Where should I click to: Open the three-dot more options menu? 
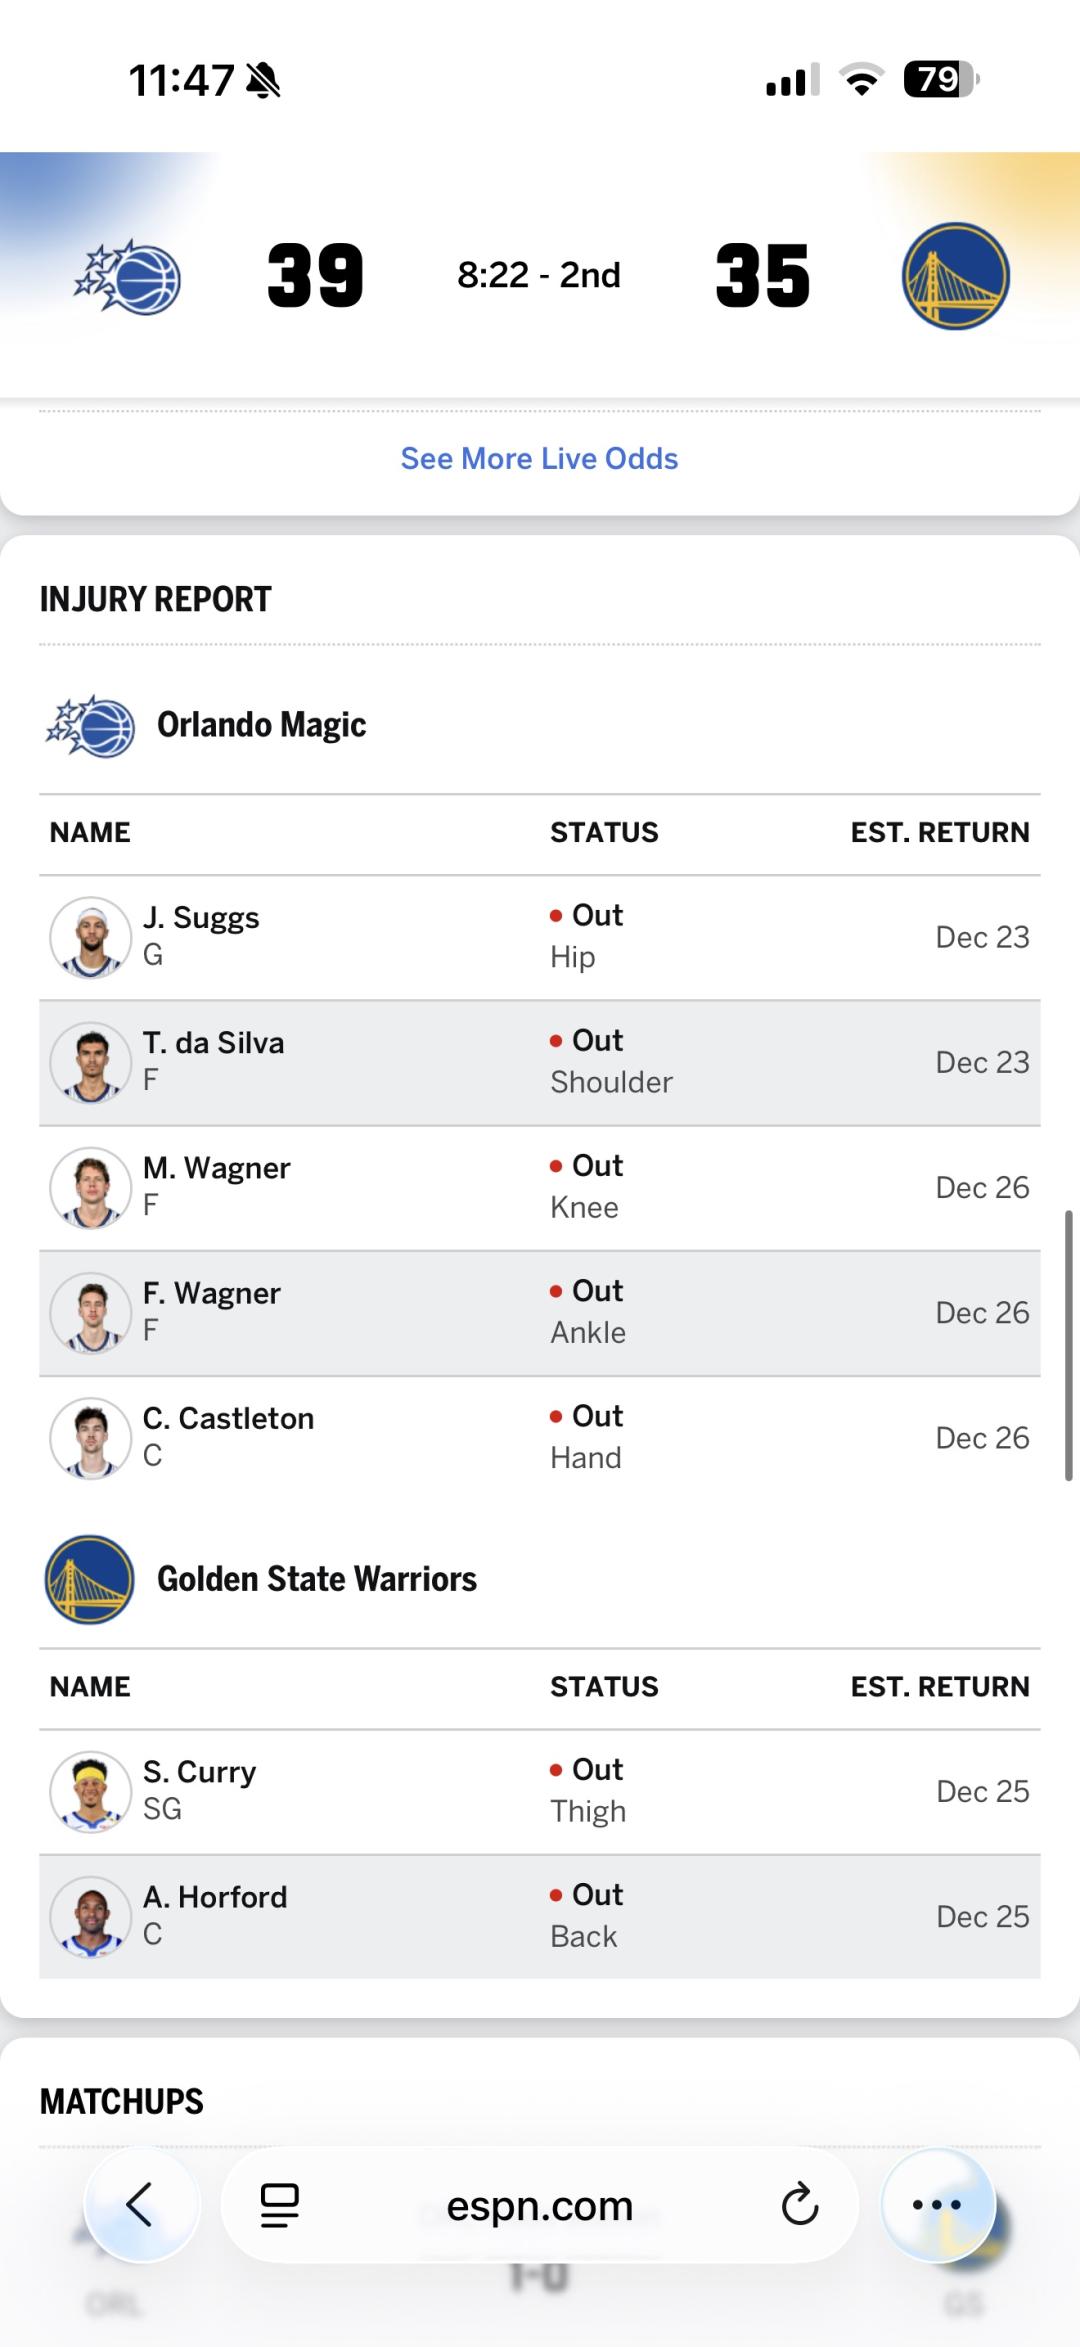(937, 2204)
